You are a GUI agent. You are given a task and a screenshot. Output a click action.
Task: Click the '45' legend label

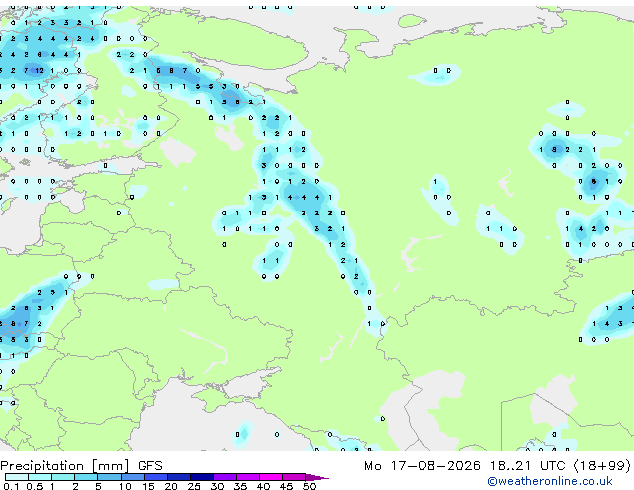(286, 486)
